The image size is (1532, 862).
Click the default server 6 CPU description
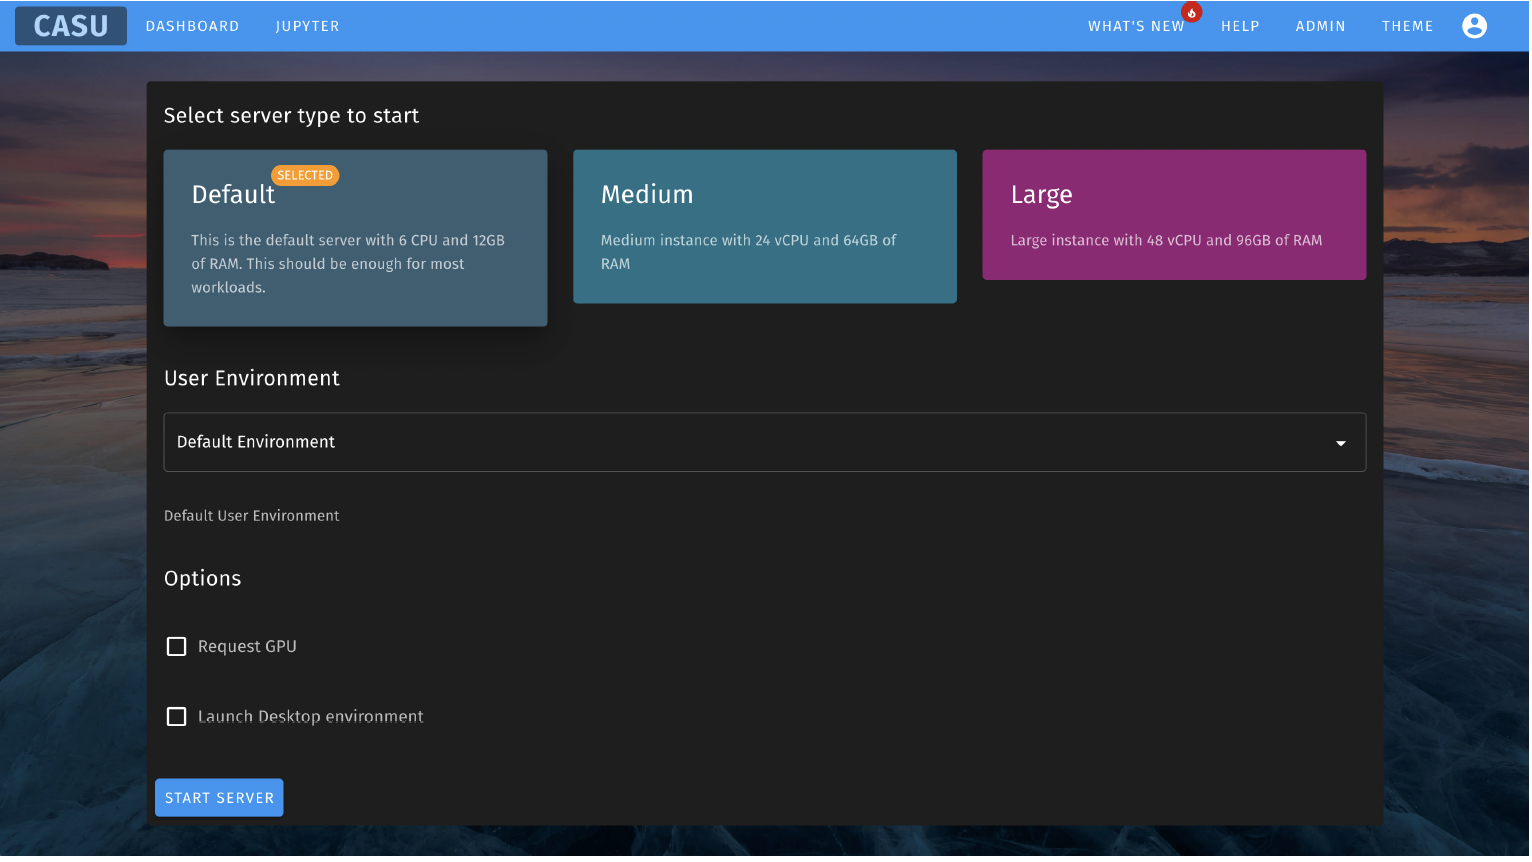coord(349,265)
